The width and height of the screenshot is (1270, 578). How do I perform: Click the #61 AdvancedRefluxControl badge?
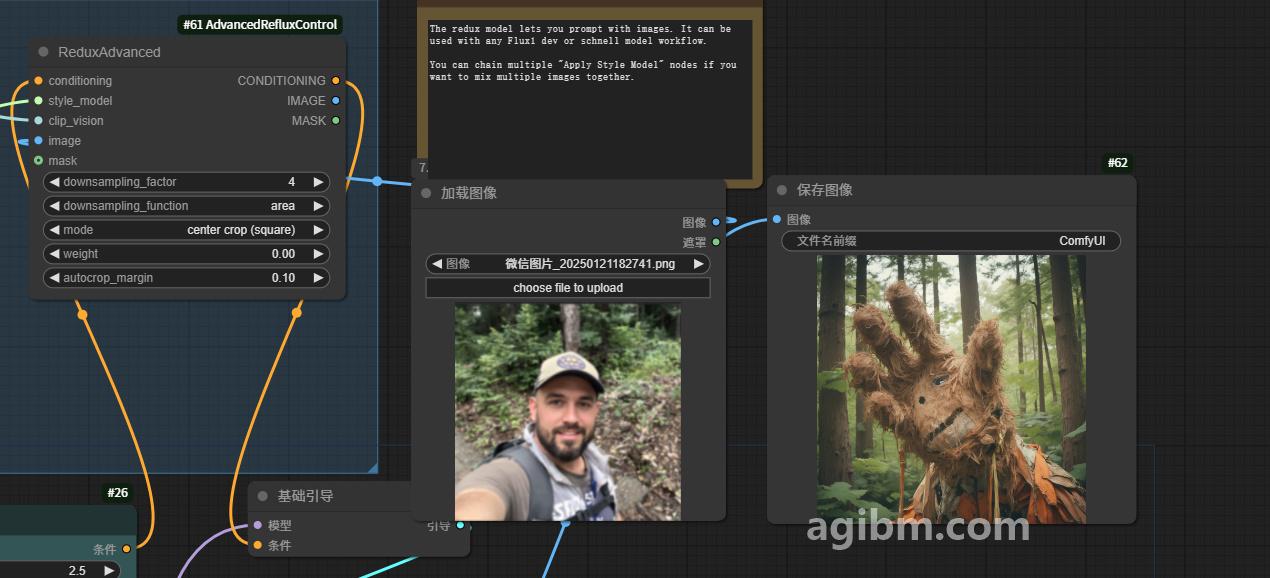point(260,24)
